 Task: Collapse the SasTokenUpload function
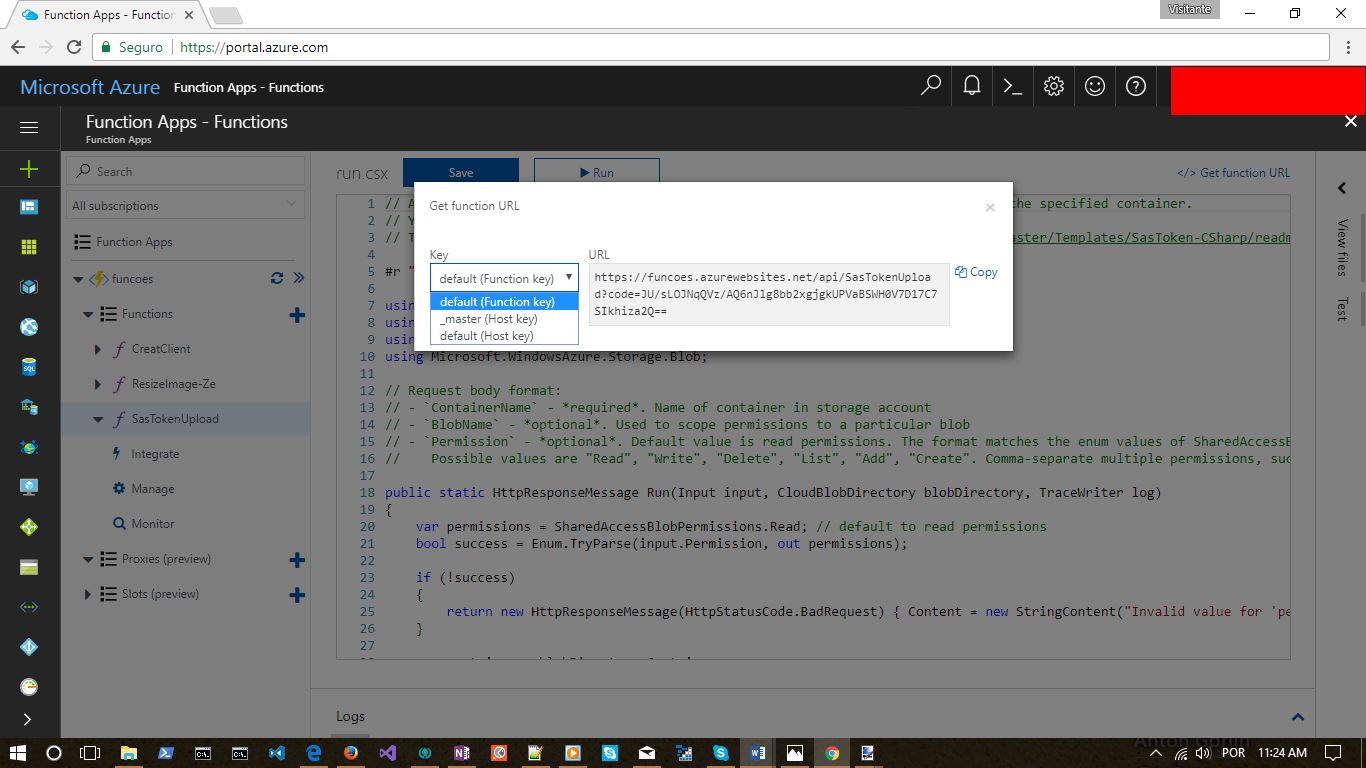tap(98, 419)
